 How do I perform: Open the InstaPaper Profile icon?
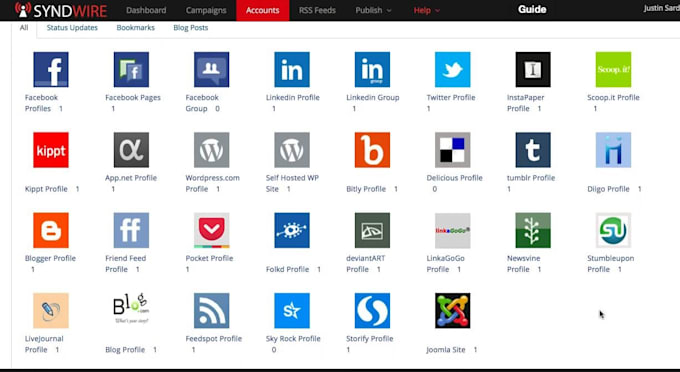point(533,69)
